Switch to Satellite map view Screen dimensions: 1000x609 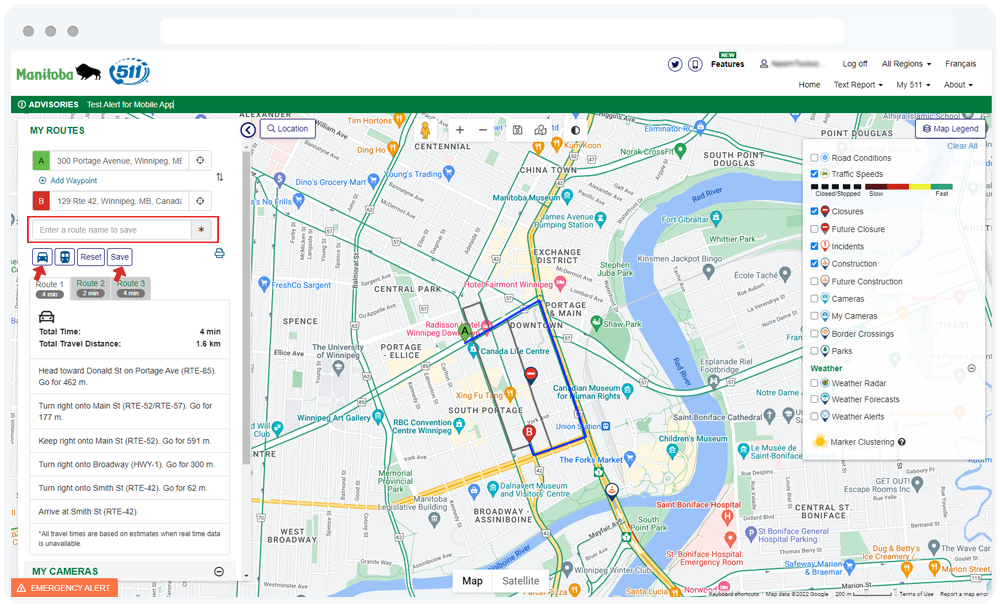520,581
